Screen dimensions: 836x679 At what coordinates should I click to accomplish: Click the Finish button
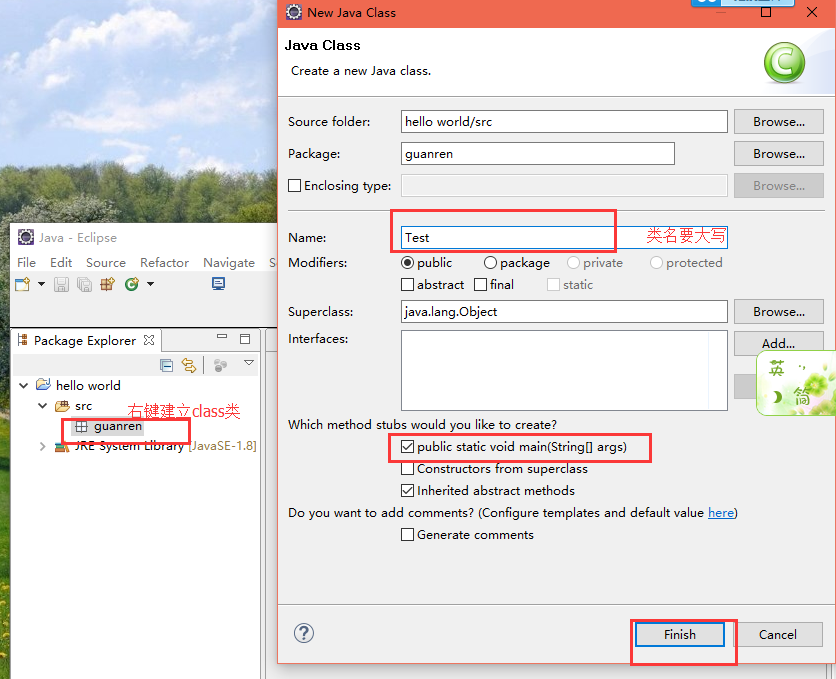click(680, 634)
